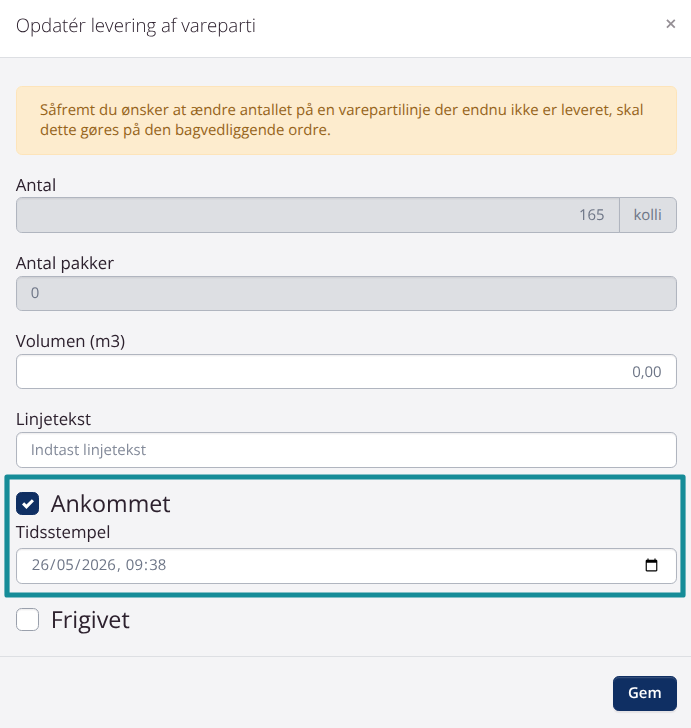The image size is (691, 728).
Task: Close the Opdatér levering af vareparti dialog
Action: click(x=670, y=24)
